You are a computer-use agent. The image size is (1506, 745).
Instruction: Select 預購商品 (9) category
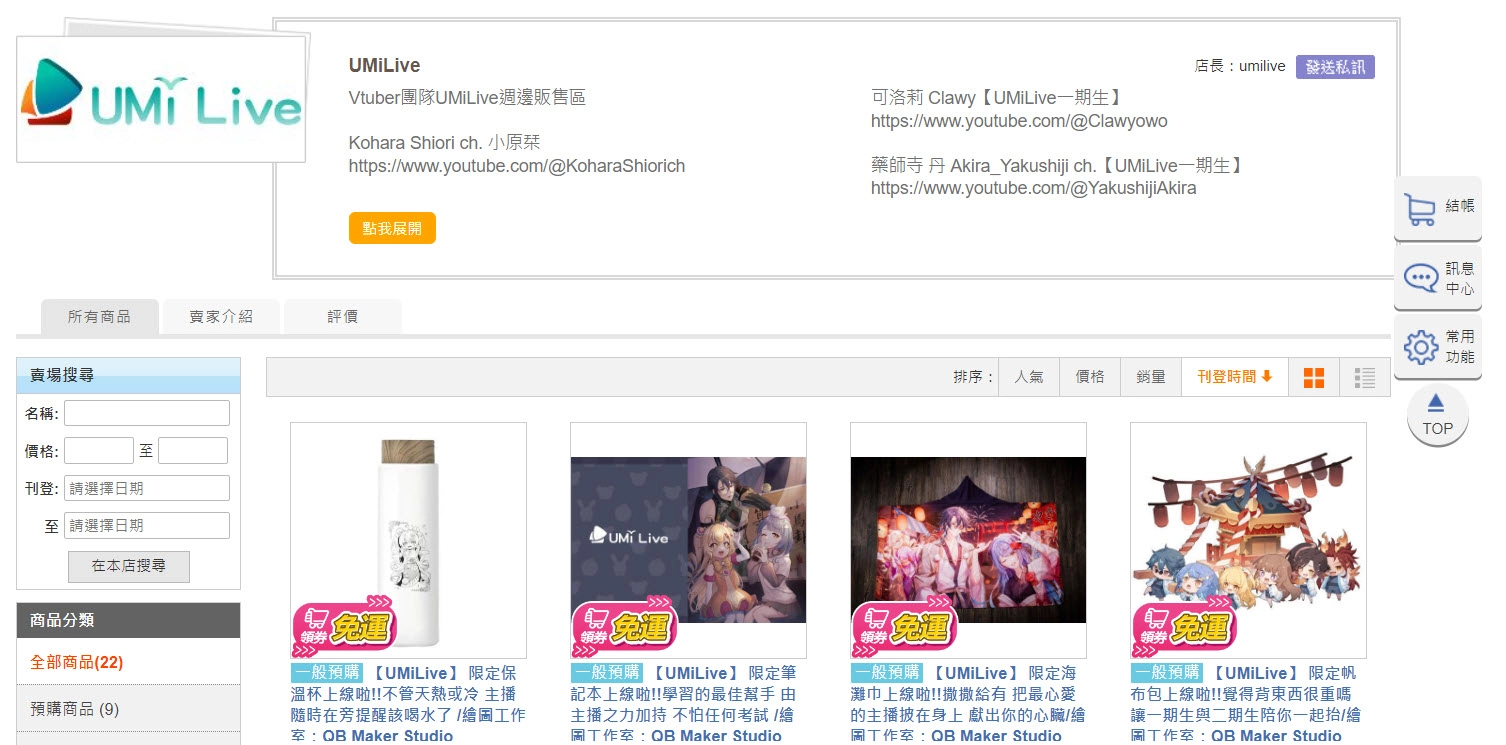tap(75, 709)
